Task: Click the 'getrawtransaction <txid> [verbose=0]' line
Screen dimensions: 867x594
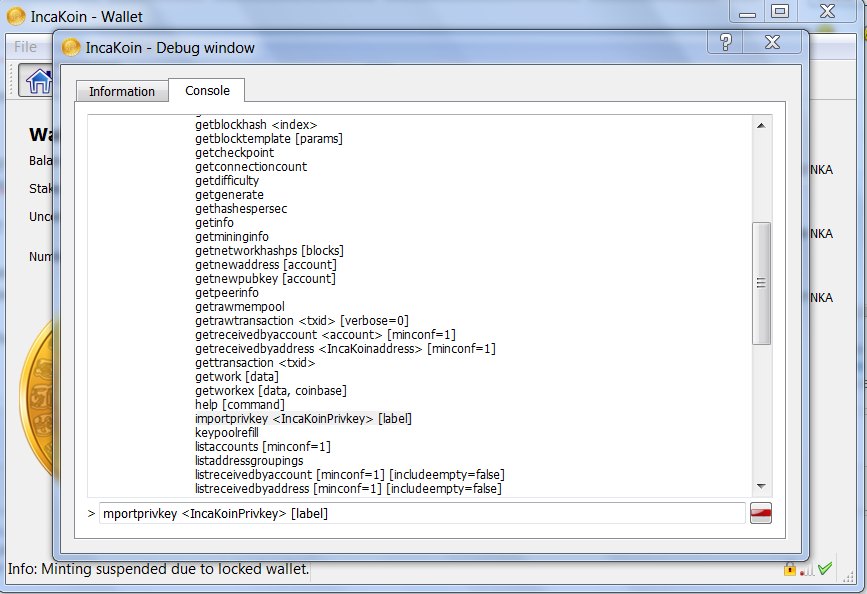Action: coord(302,321)
